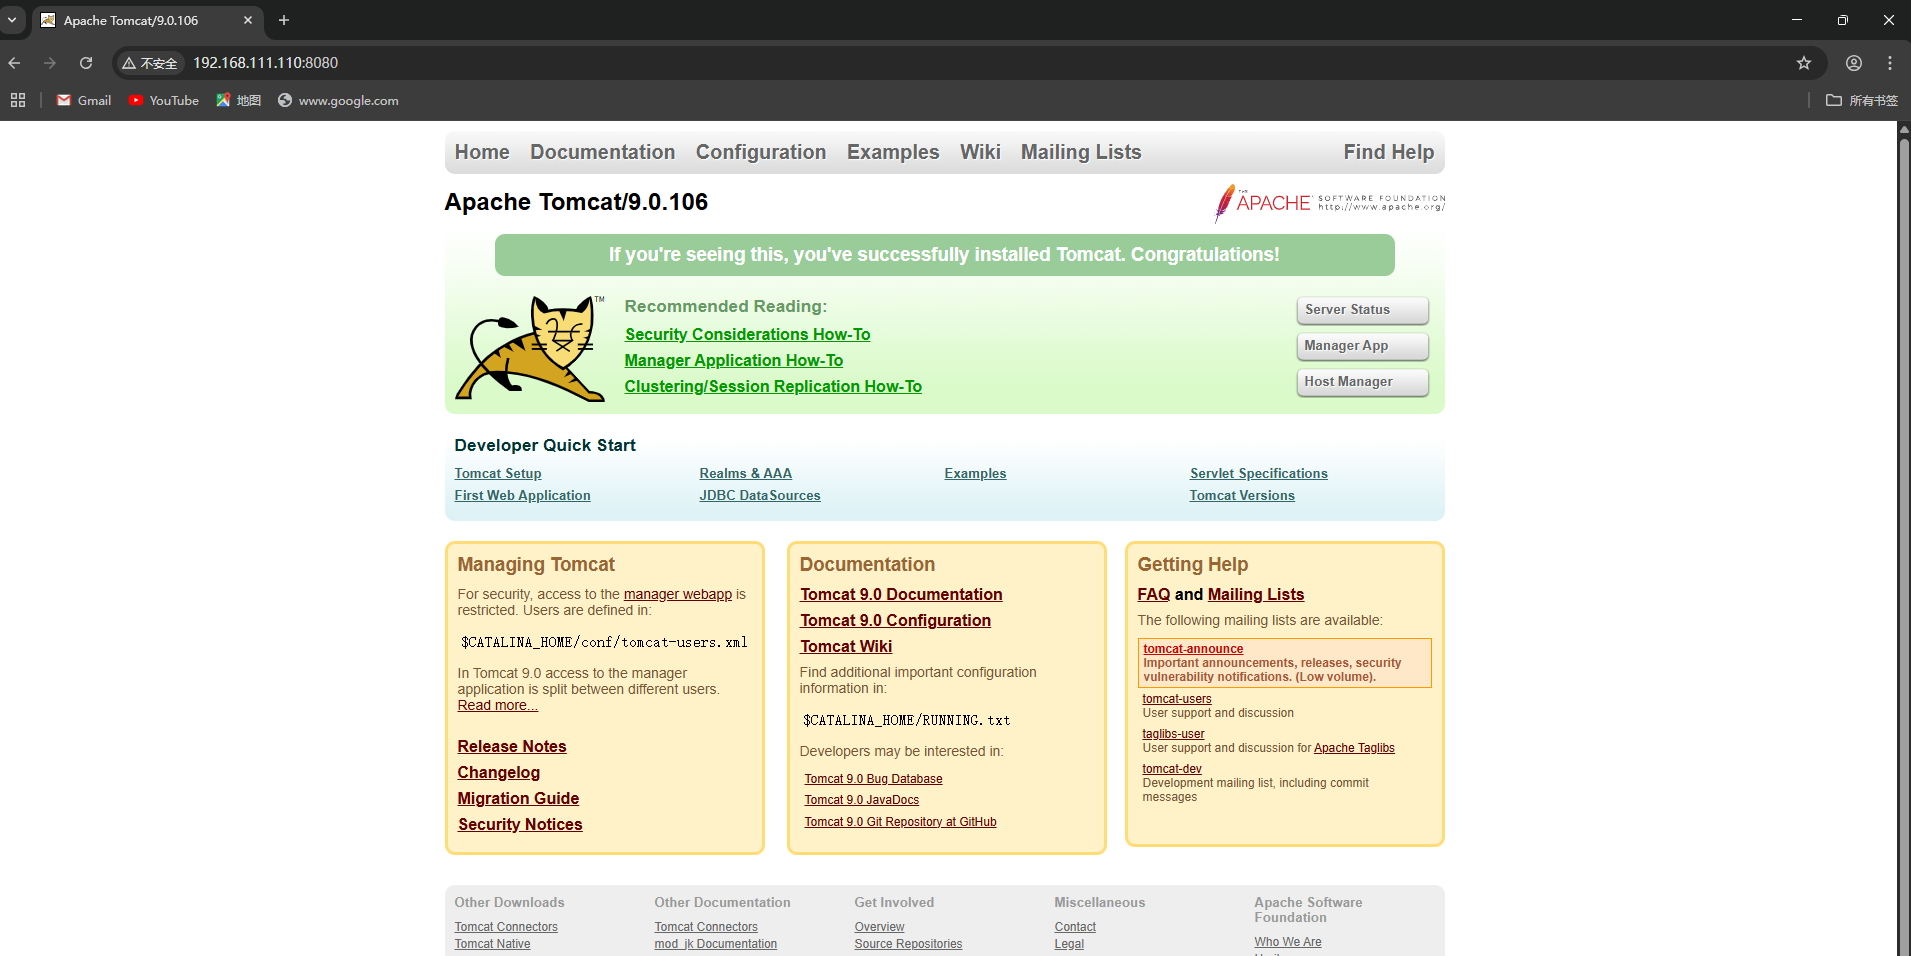Open the Documentation nav item

point(602,152)
